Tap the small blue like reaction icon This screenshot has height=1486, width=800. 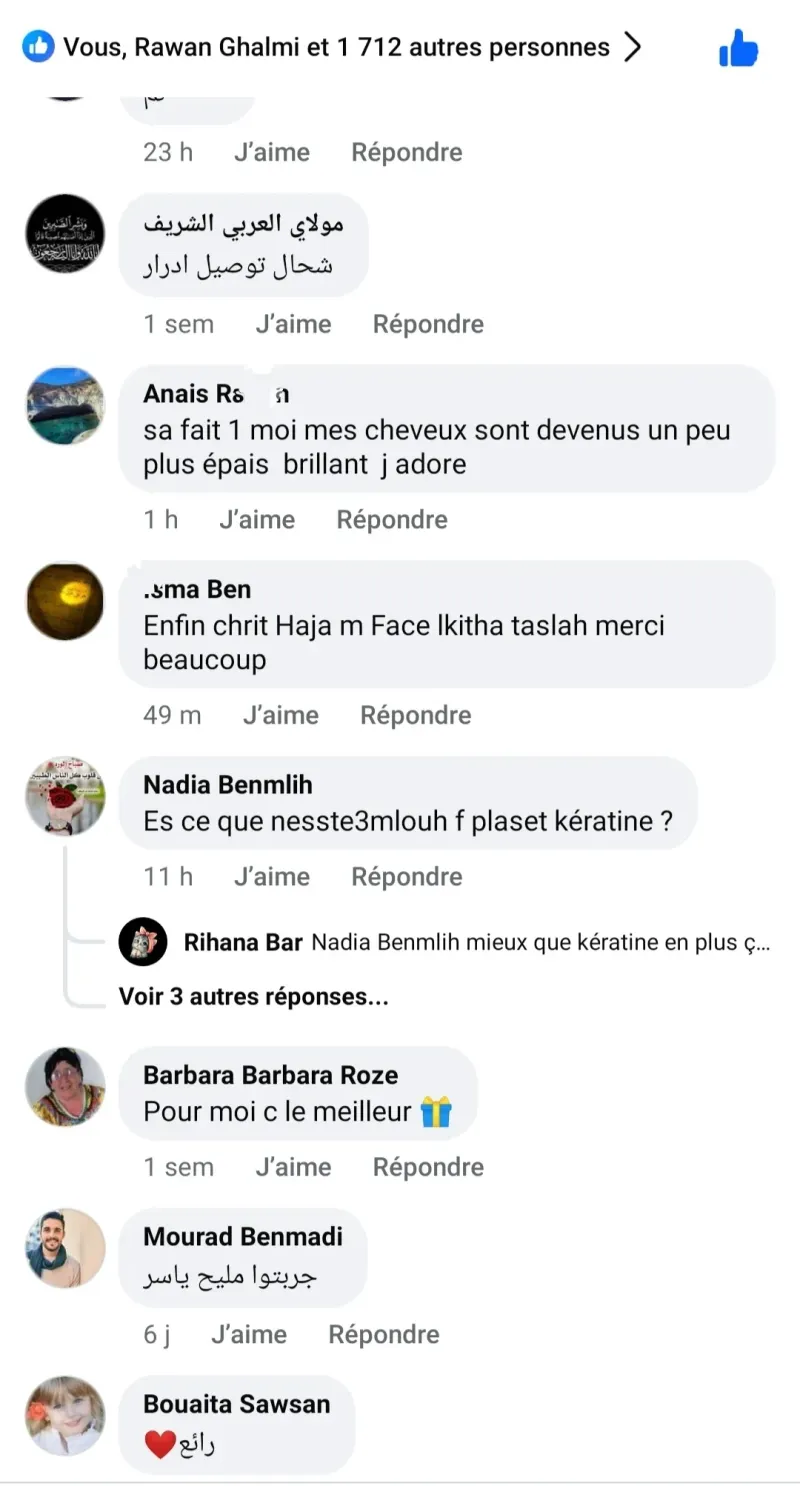pos(38,46)
